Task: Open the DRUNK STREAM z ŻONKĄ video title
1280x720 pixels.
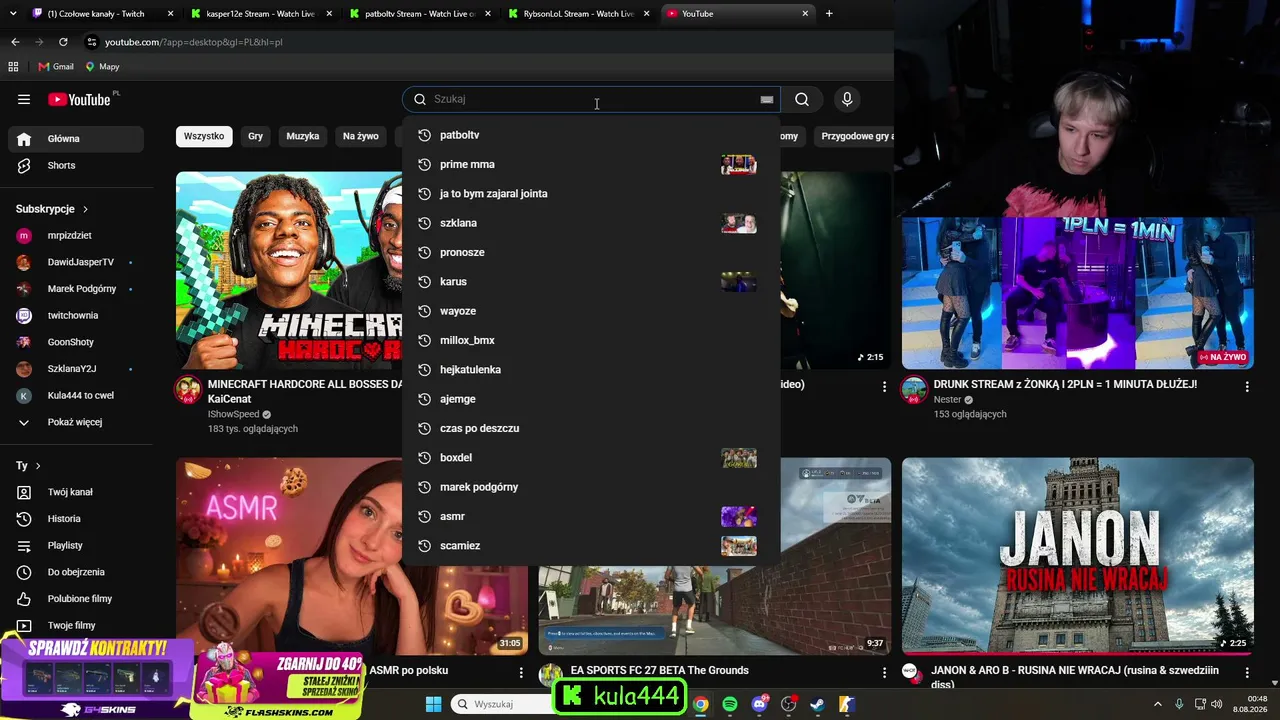Action: pyautogui.click(x=1065, y=384)
